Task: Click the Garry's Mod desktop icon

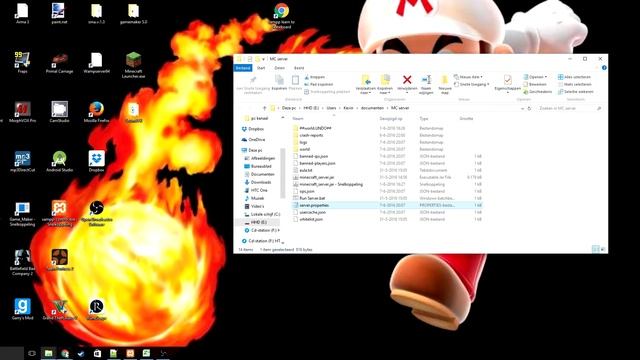Action: click(22, 309)
